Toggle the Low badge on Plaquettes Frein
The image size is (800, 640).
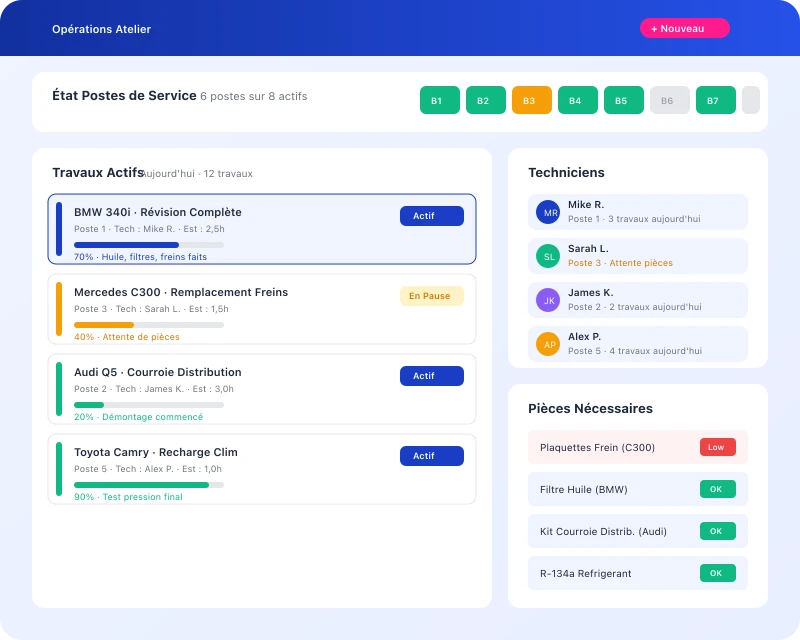[x=717, y=447]
